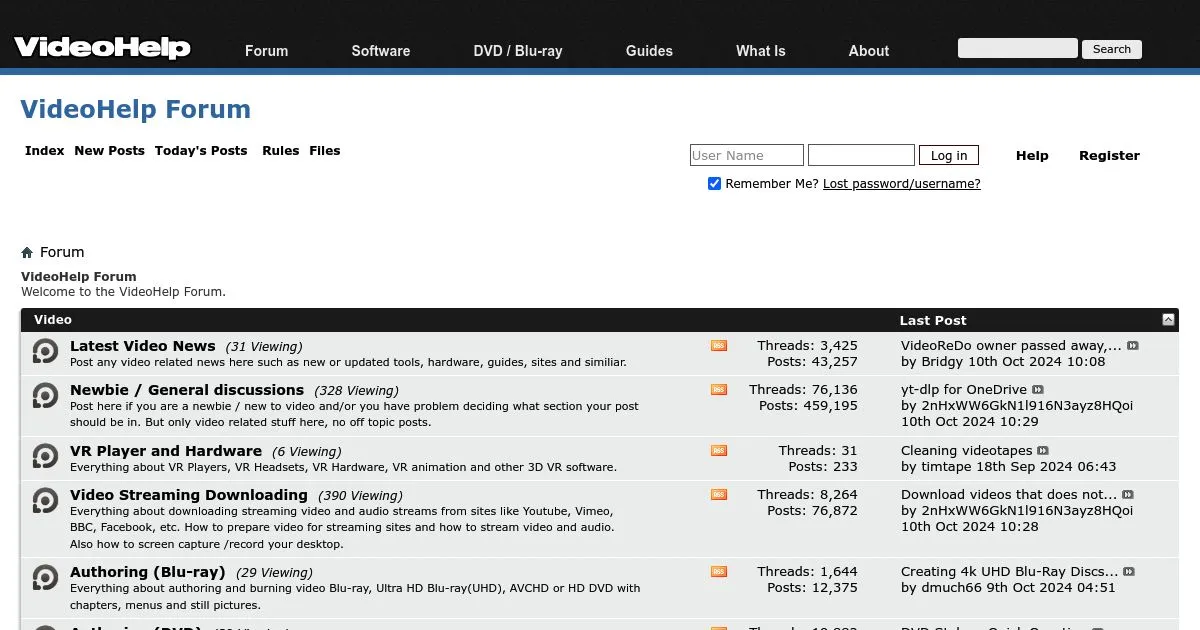Click forum status icon for Latest Video News
The height and width of the screenshot is (630, 1200).
45,352
